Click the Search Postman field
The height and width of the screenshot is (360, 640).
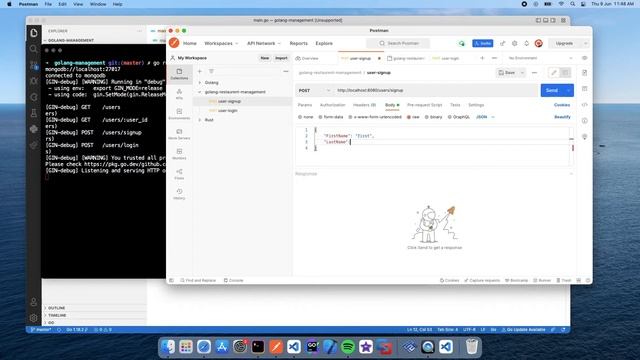398,43
